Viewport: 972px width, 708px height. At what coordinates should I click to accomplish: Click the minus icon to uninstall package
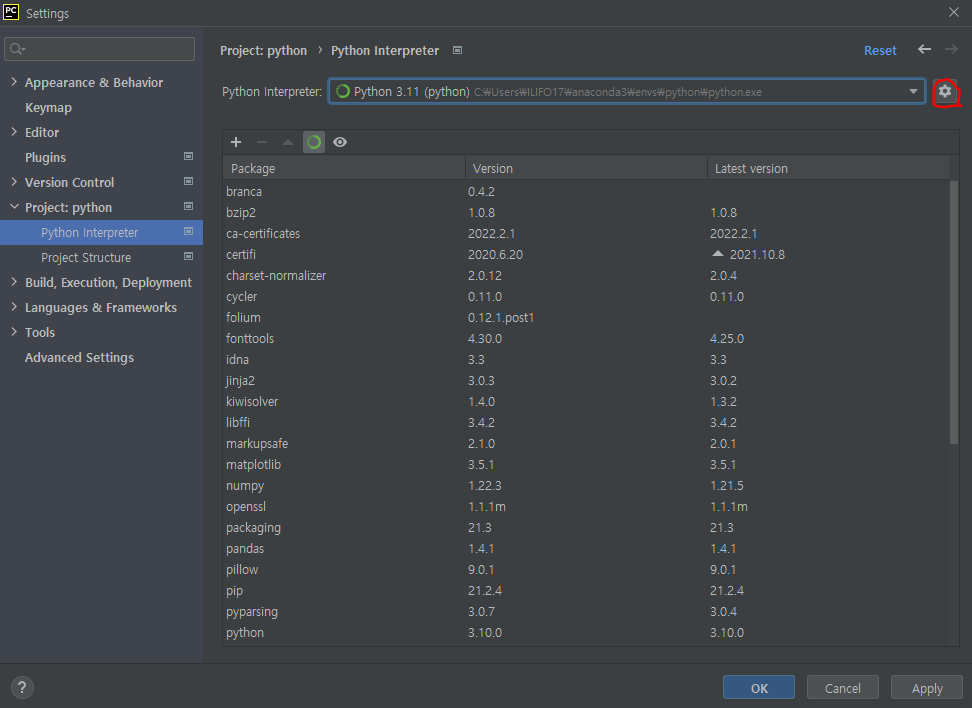[x=262, y=142]
